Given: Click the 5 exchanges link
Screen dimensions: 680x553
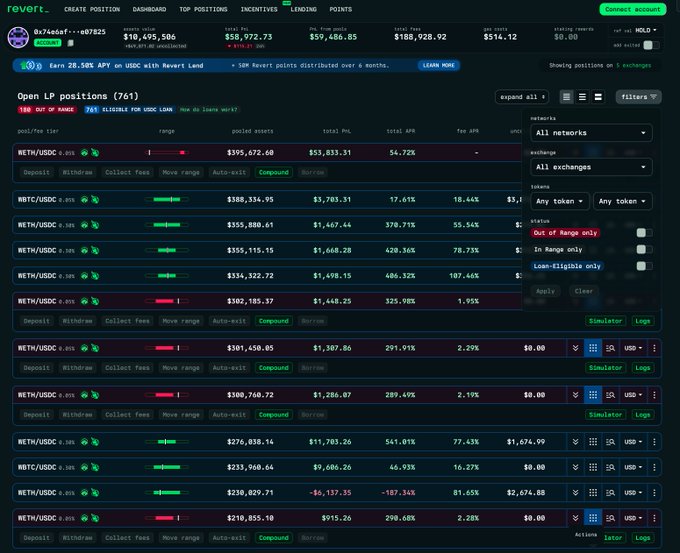Looking at the screenshot, I should point(634,65).
